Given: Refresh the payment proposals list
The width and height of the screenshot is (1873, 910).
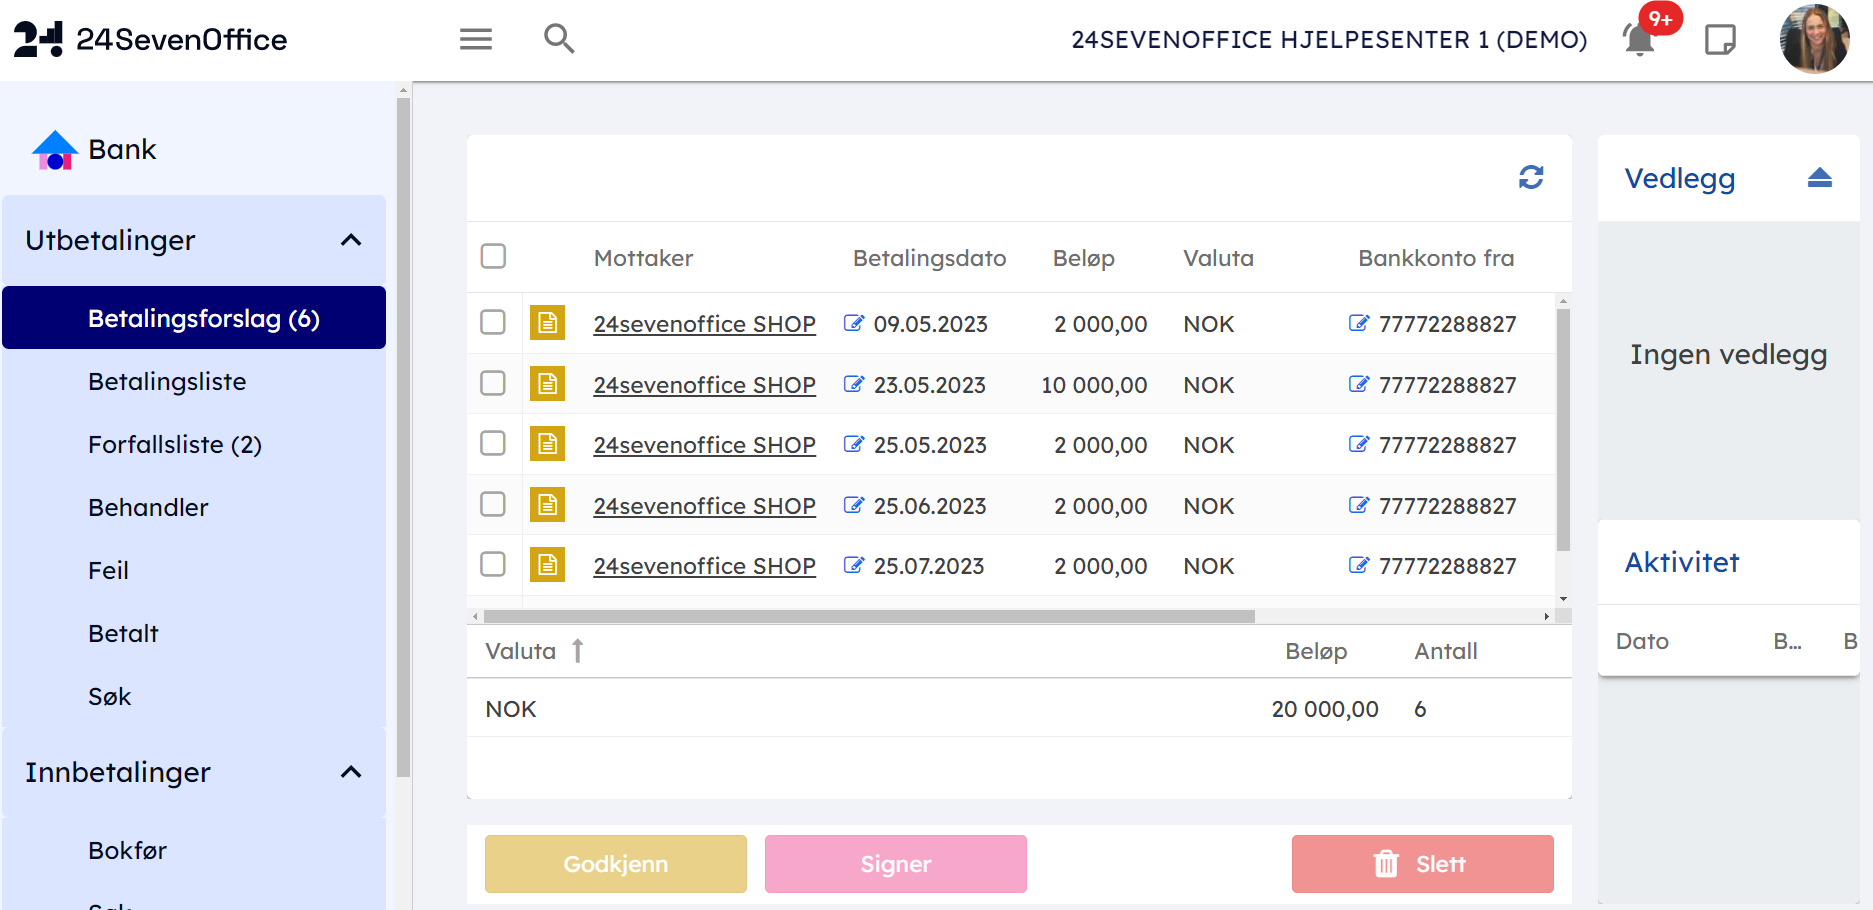Looking at the screenshot, I should tap(1530, 177).
